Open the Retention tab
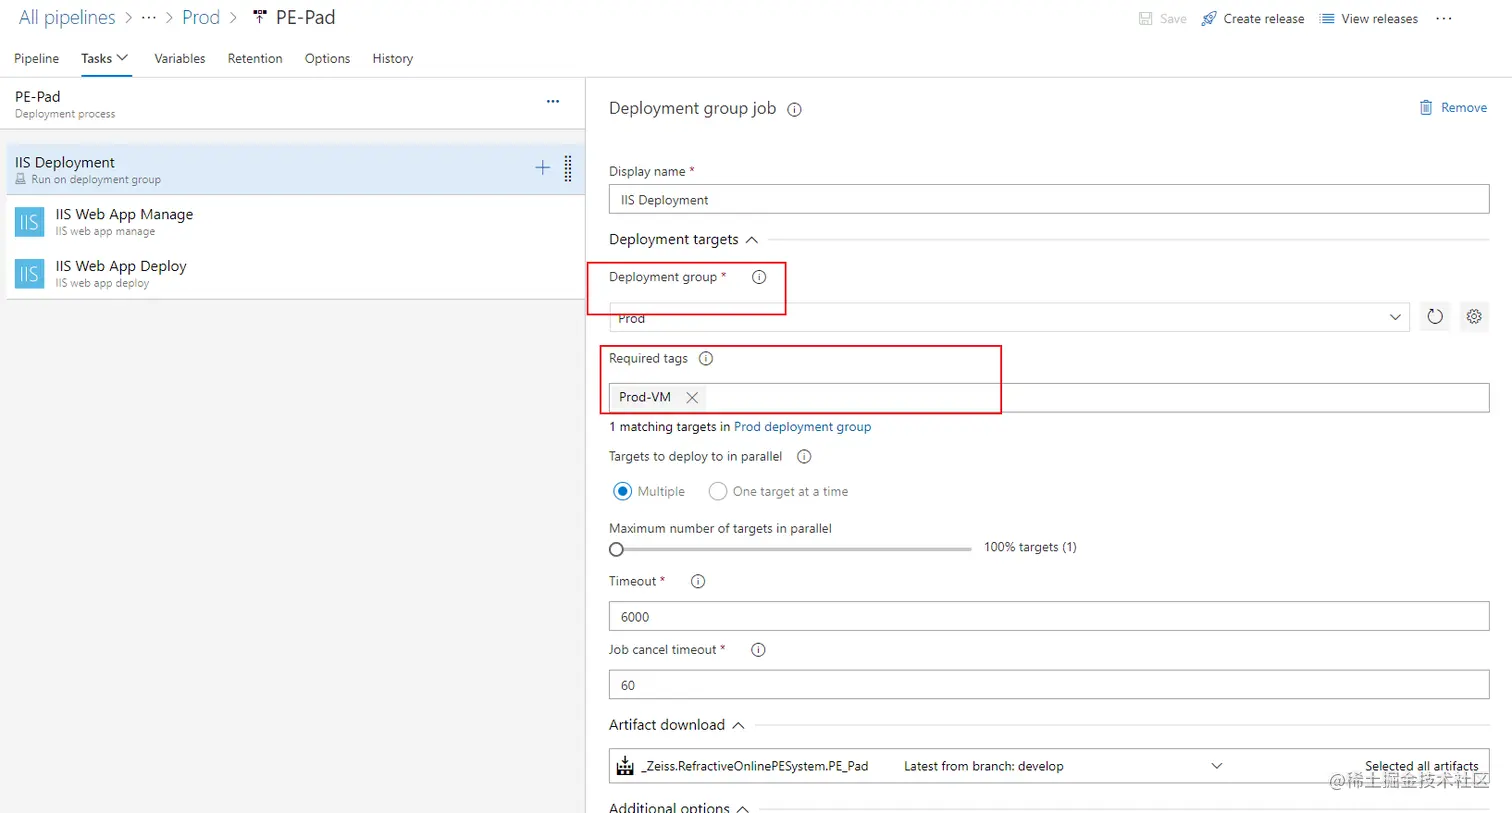 (255, 59)
